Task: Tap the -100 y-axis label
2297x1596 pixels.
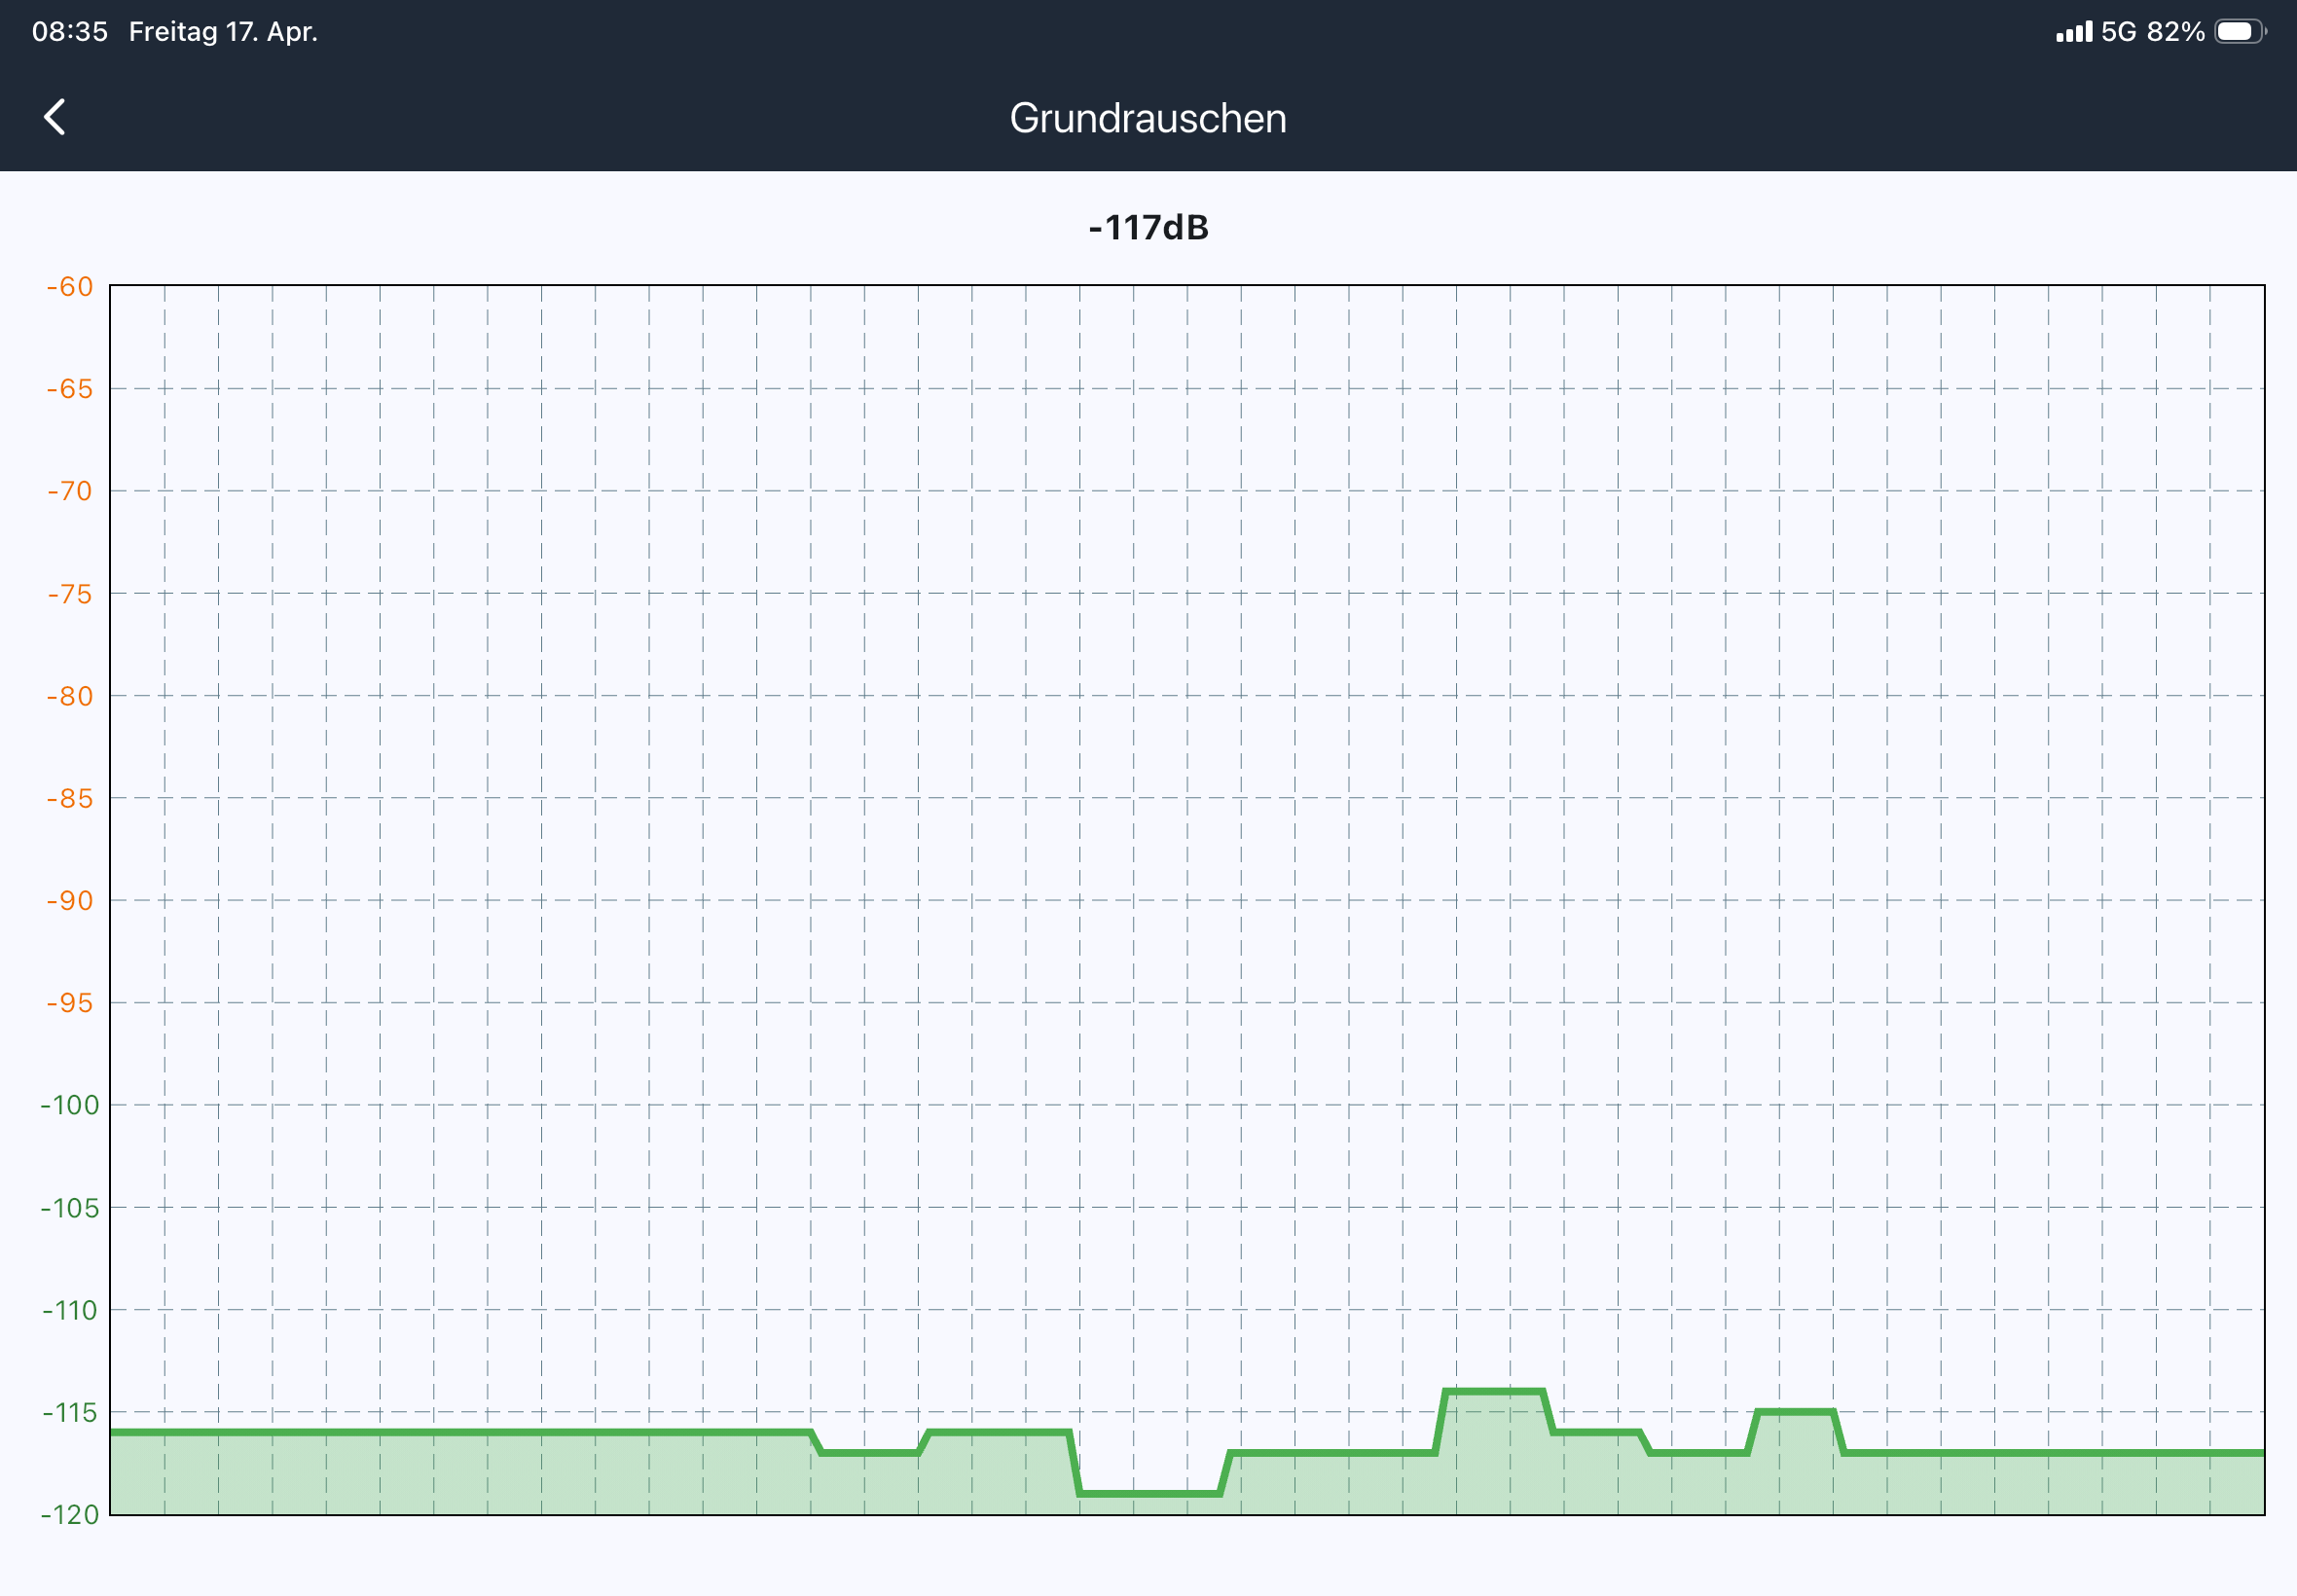Action: point(70,1105)
